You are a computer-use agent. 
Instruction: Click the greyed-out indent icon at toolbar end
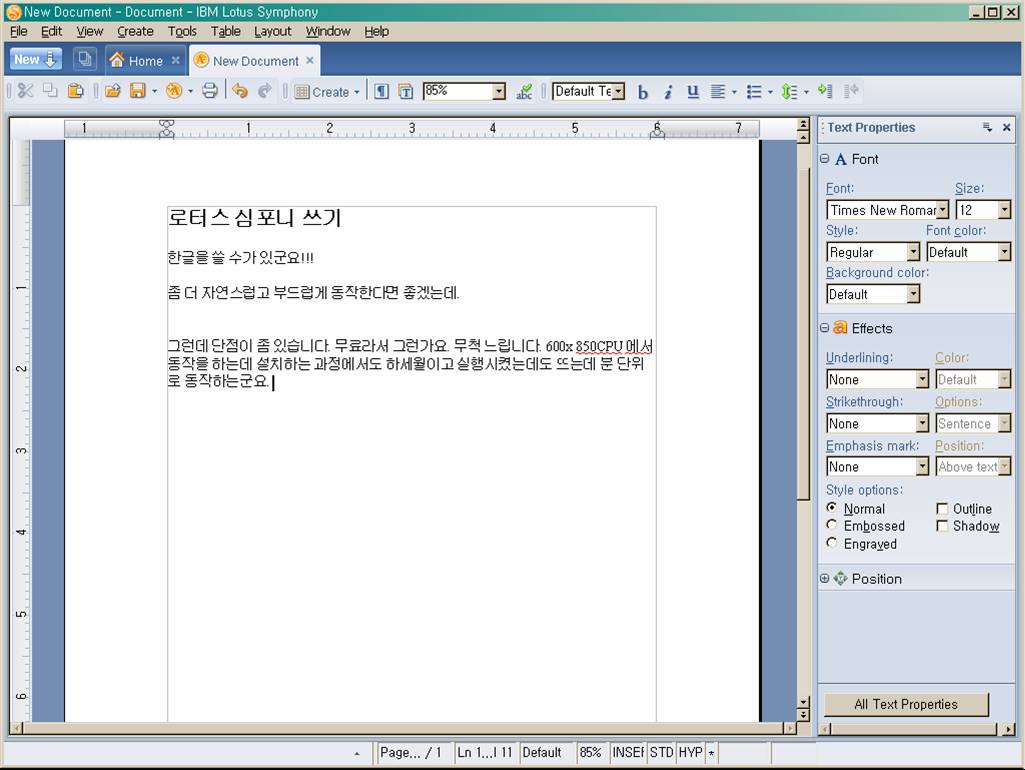tap(851, 92)
